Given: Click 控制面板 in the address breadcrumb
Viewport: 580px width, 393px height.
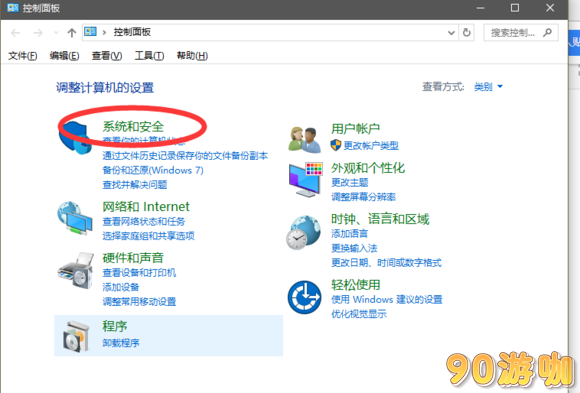Looking at the screenshot, I should [132, 32].
